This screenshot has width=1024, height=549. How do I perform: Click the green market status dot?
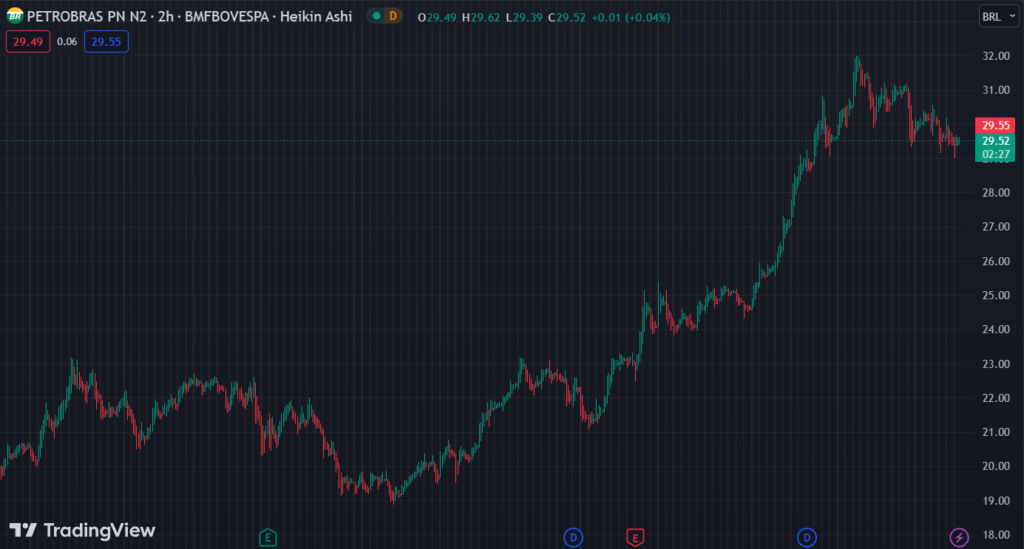click(x=376, y=16)
